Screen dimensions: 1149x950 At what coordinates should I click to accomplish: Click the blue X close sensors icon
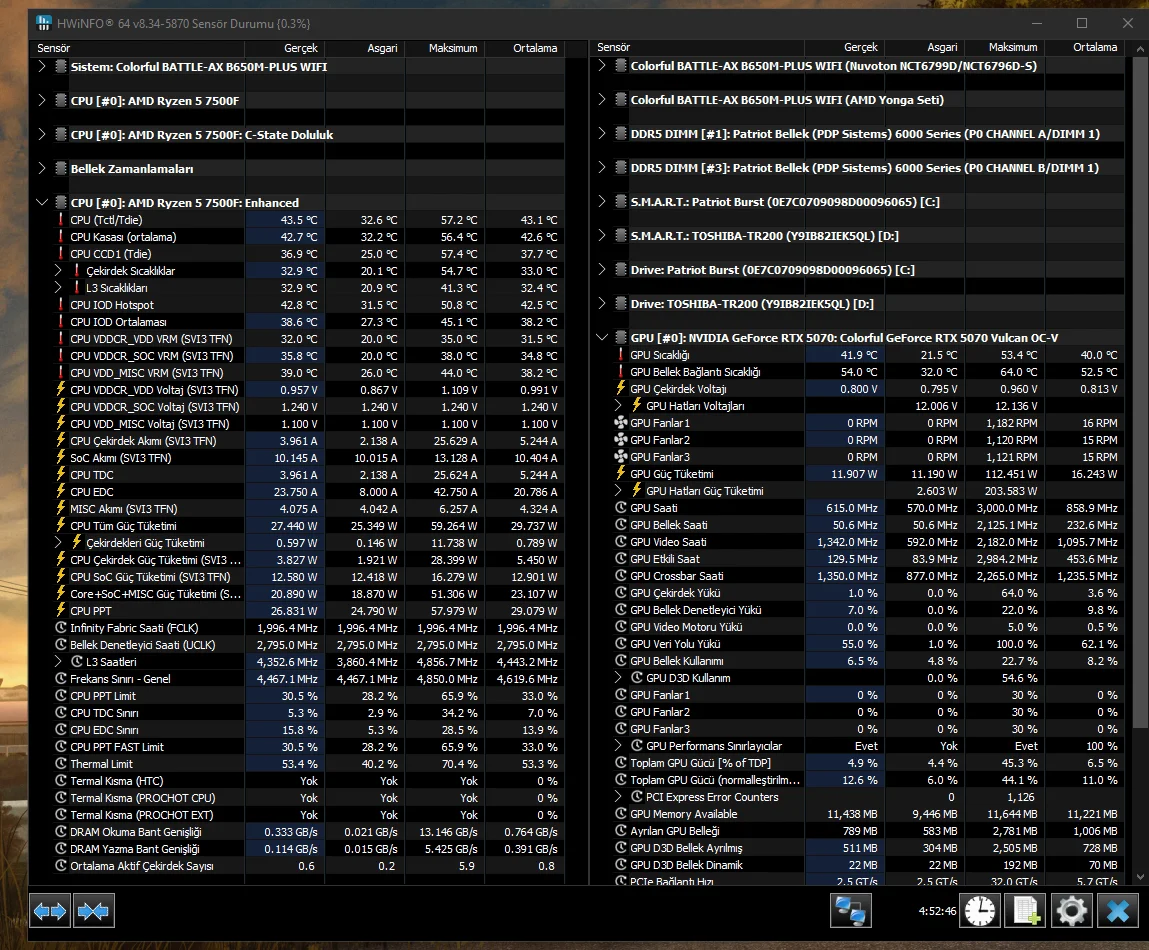click(1117, 911)
